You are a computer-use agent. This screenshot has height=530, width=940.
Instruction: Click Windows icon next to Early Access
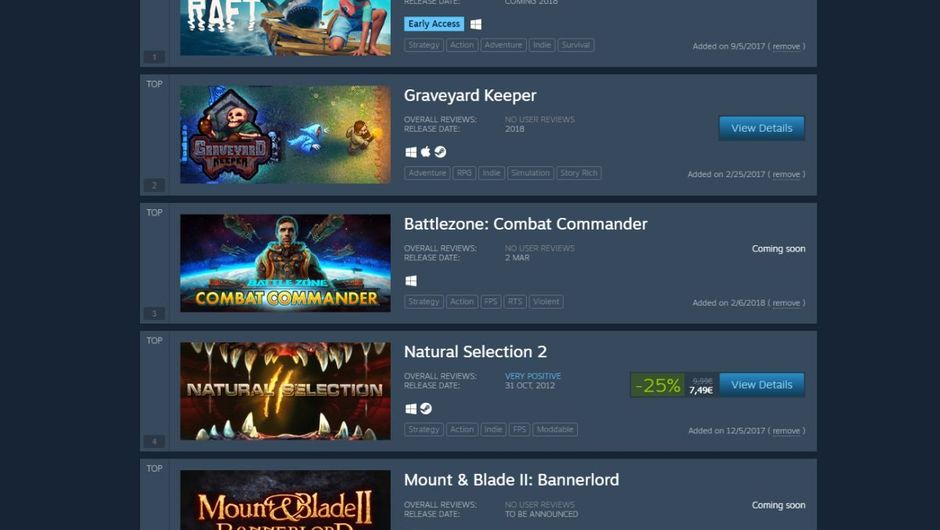[x=475, y=24]
